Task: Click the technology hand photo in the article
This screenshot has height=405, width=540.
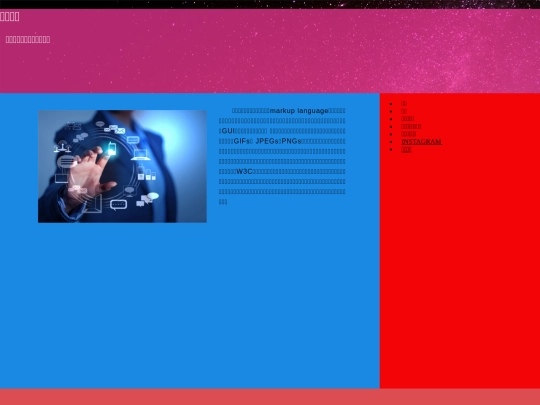Action: [122, 166]
